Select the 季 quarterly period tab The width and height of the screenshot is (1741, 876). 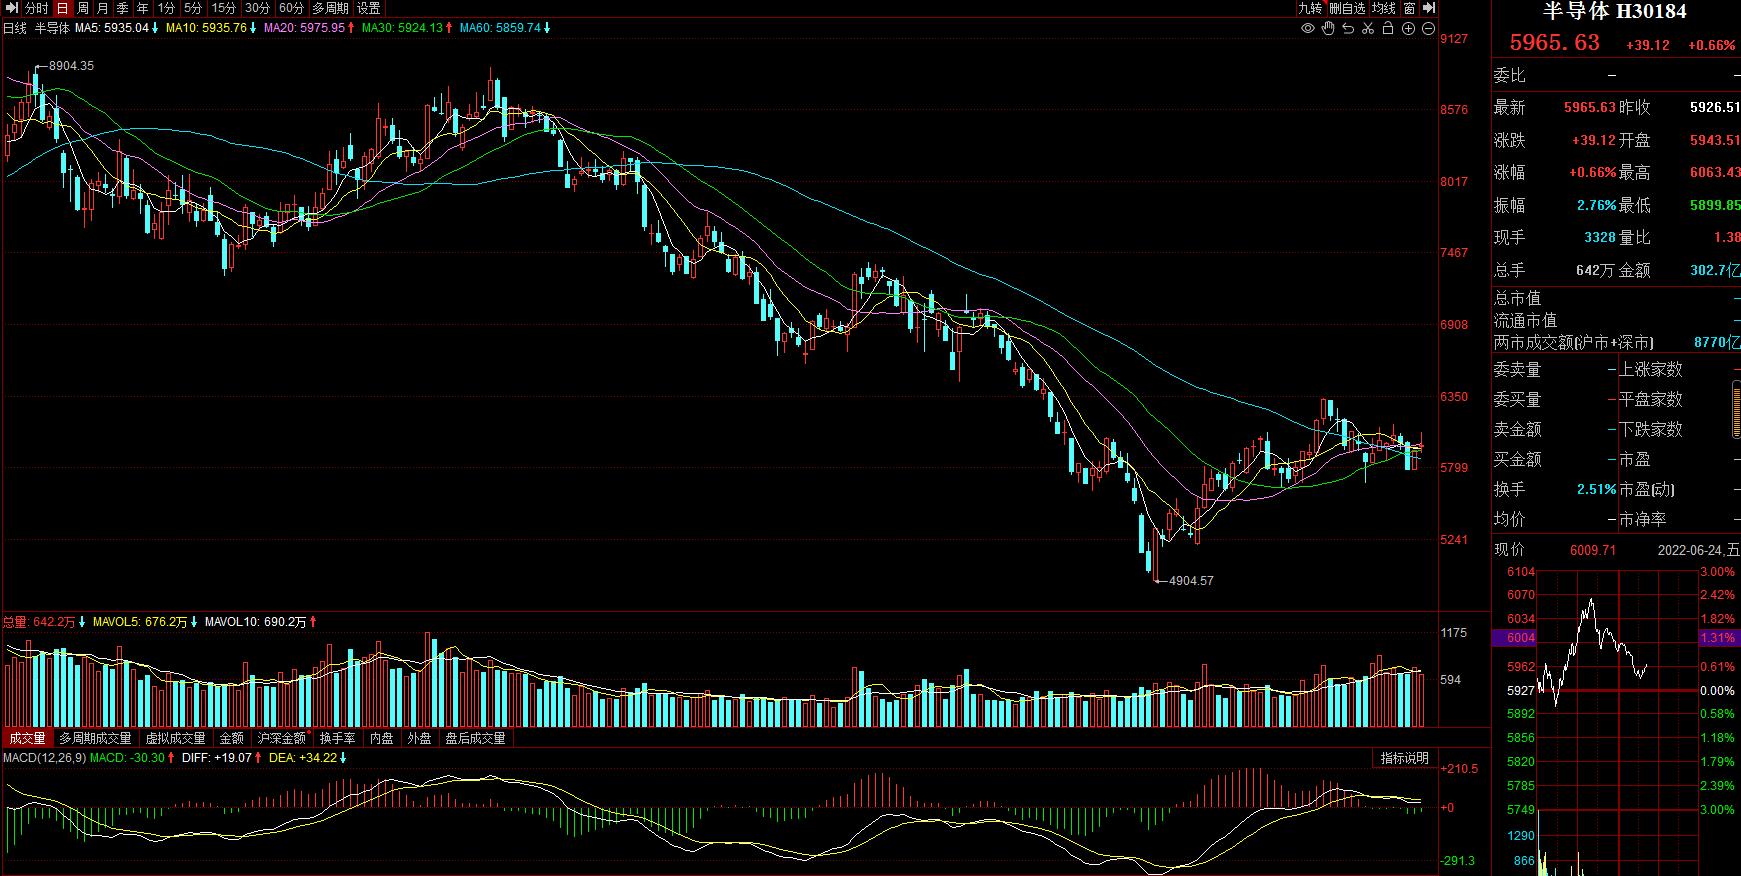123,8
